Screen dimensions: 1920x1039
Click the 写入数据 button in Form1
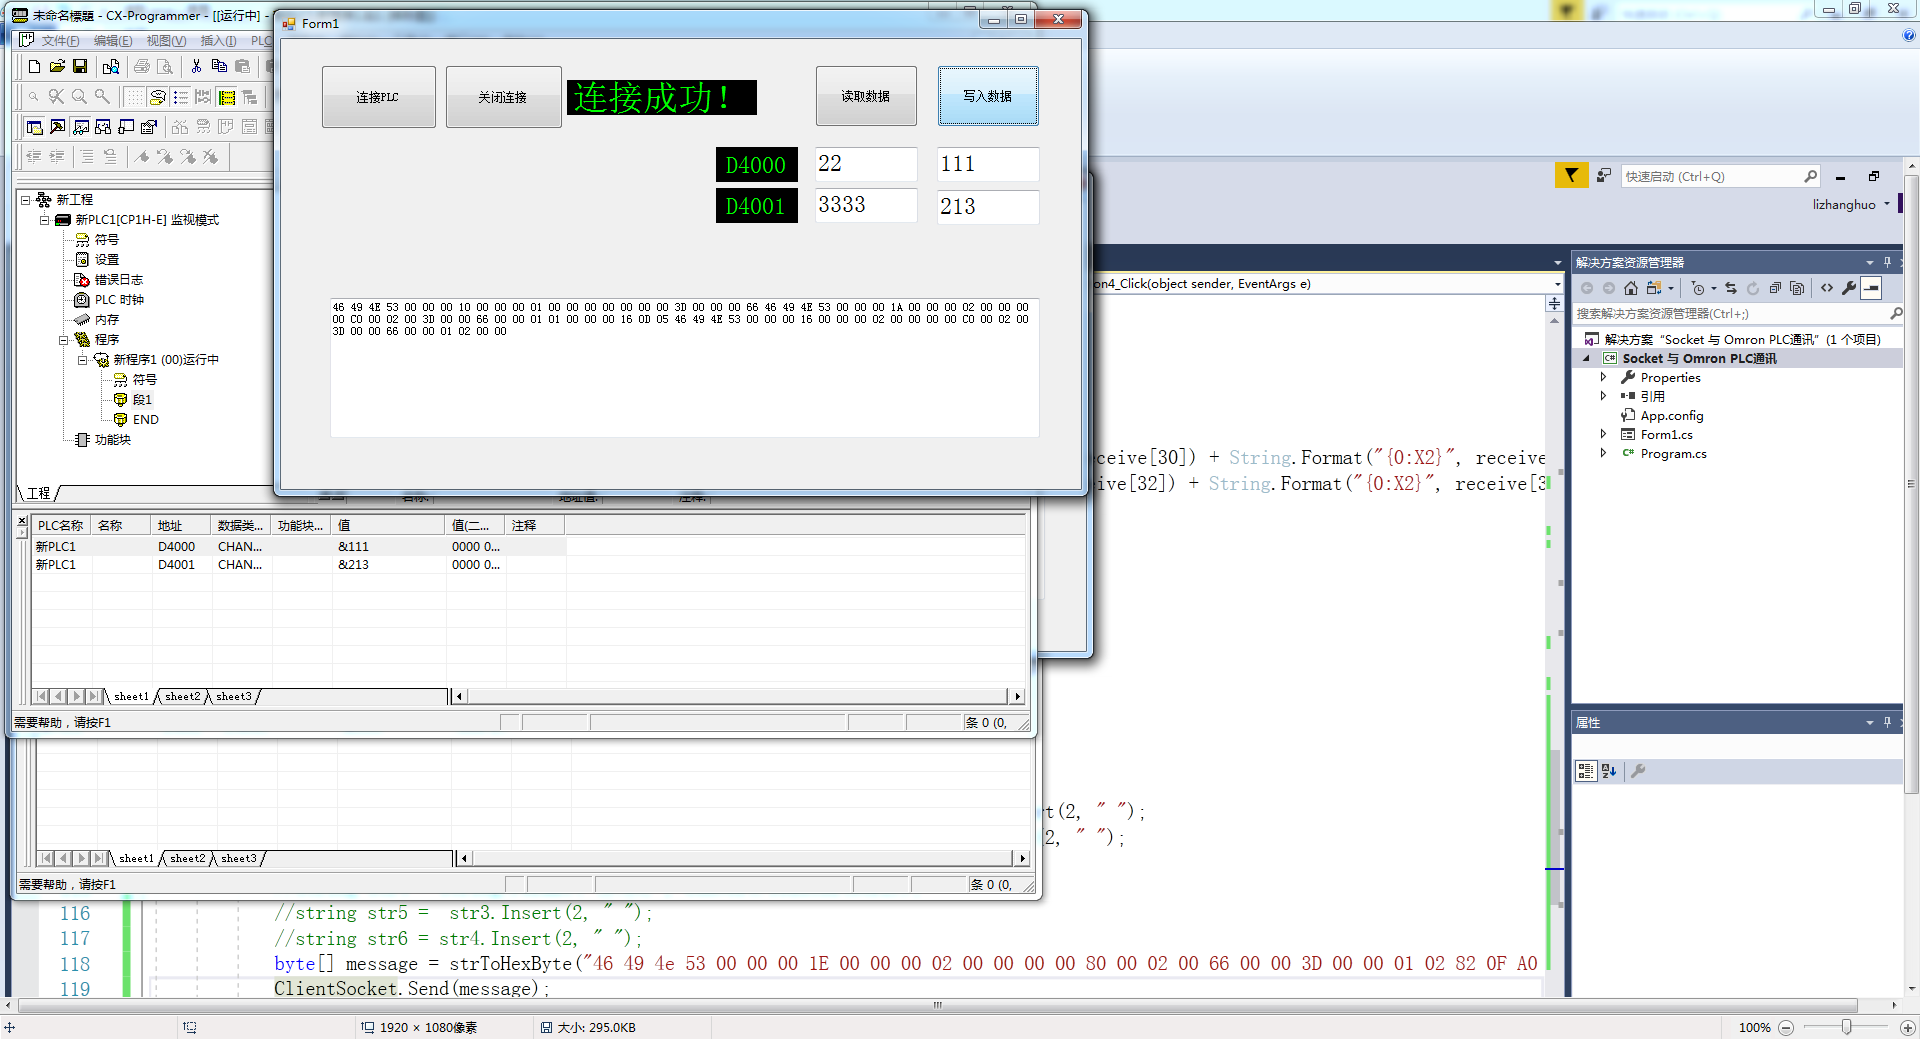988,96
